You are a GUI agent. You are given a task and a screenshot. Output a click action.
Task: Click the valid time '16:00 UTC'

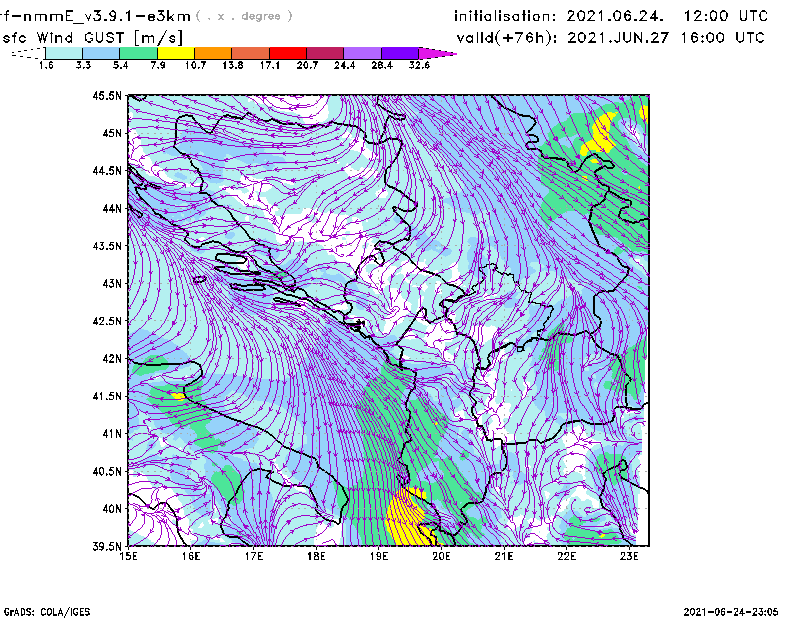point(723,38)
